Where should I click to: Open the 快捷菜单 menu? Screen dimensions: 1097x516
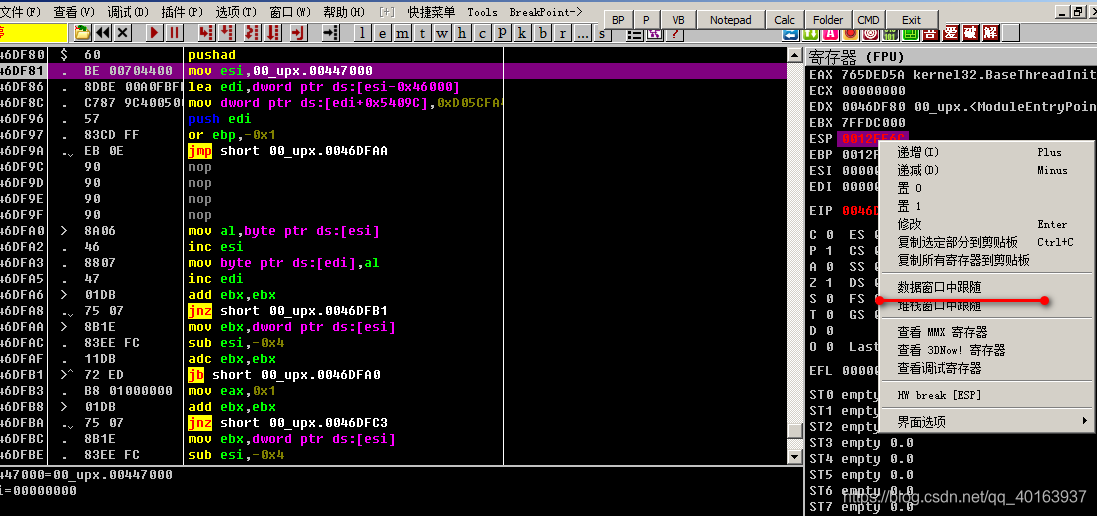431,12
